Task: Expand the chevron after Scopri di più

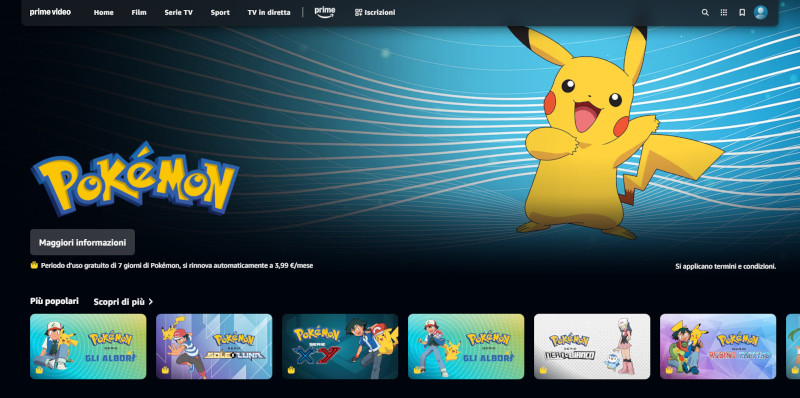Action: (151, 302)
